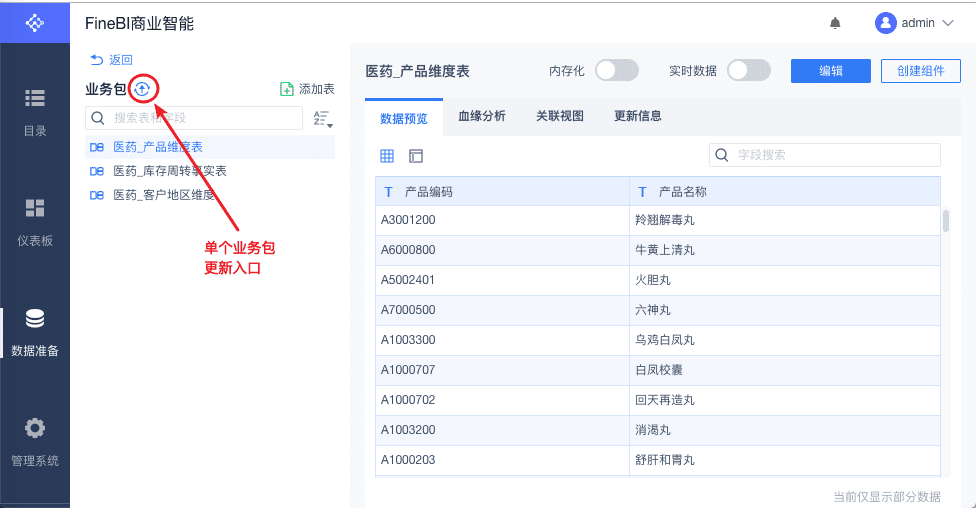Open the 管理系统 gear icon
Image resolution: width=976 pixels, height=508 pixels.
[x=35, y=428]
